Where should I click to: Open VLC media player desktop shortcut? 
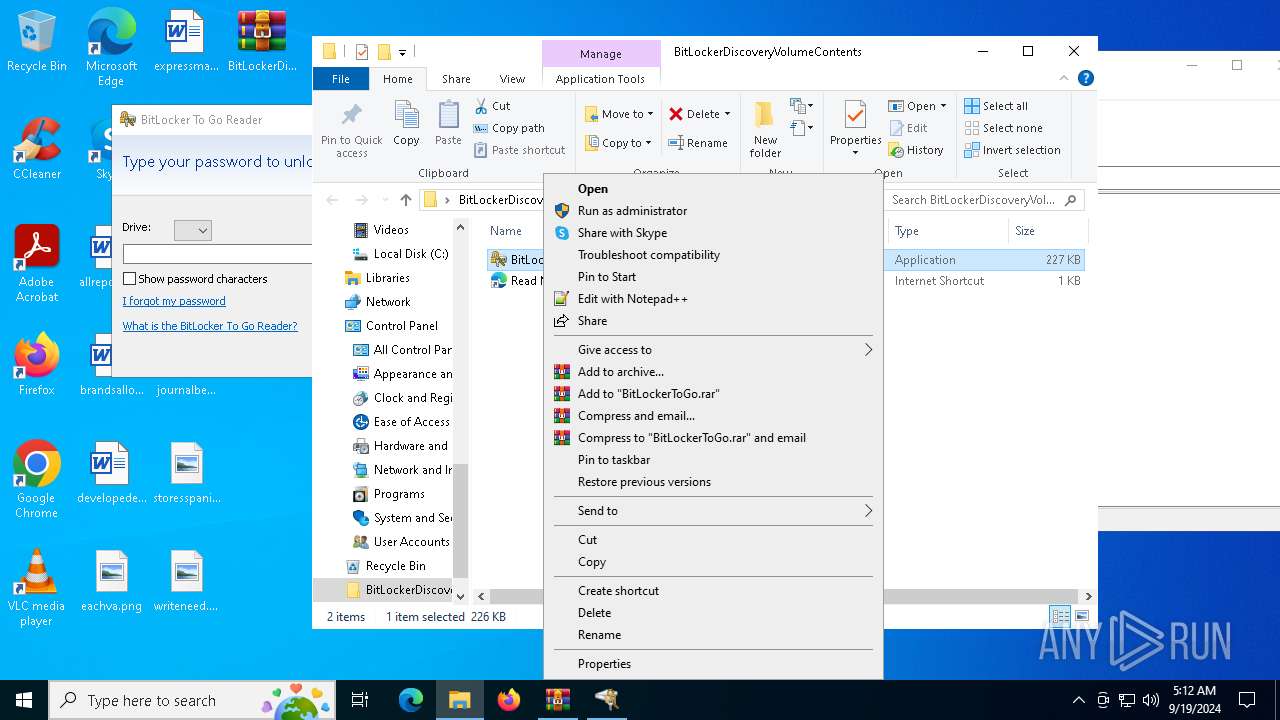click(37, 588)
